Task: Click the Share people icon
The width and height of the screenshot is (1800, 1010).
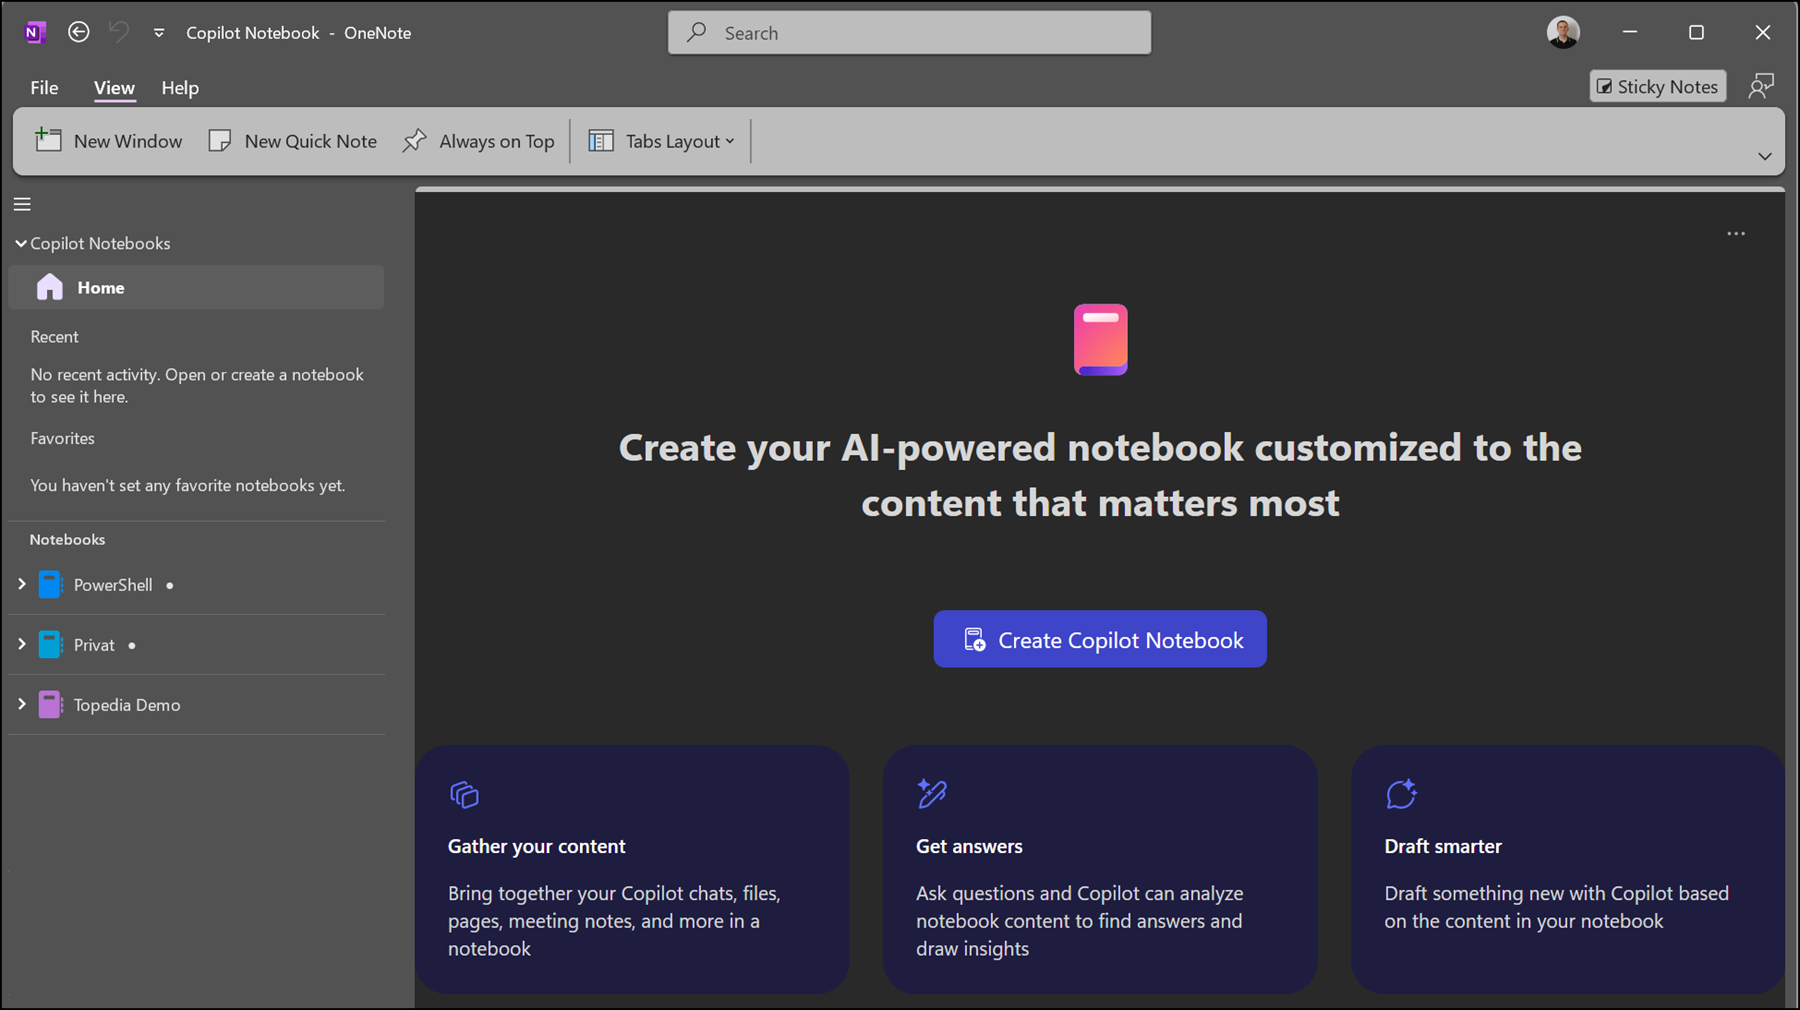Action: [1761, 86]
